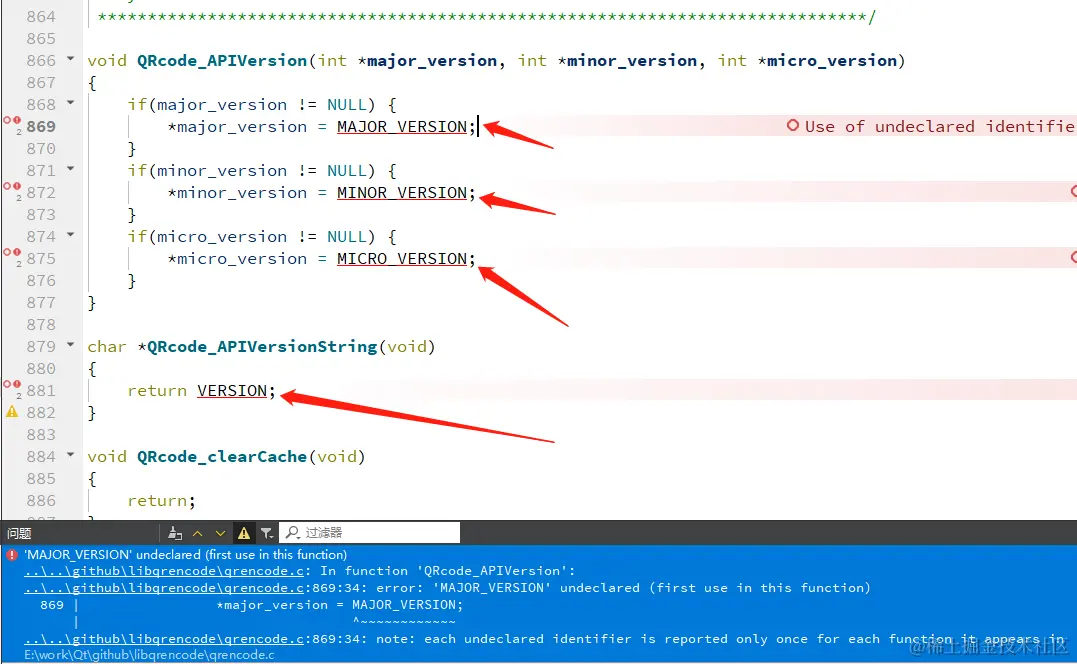Collapse the QRcode_clearCache function fold marker

pos(68,456)
